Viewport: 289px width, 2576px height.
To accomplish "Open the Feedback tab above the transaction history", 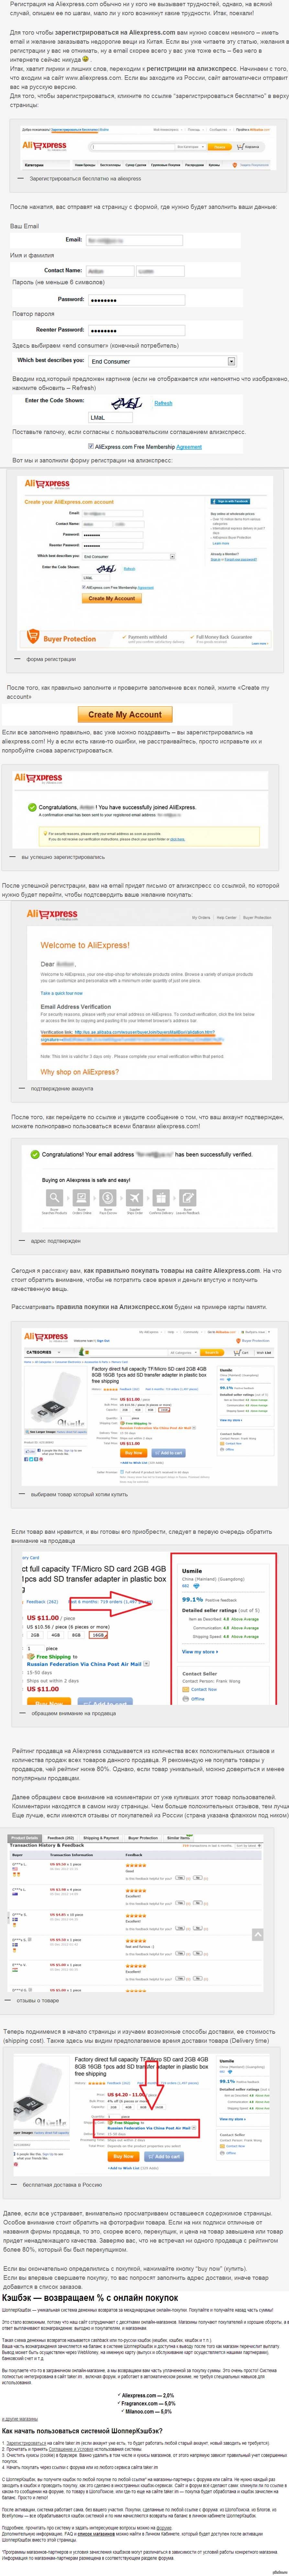I will click(61, 1837).
